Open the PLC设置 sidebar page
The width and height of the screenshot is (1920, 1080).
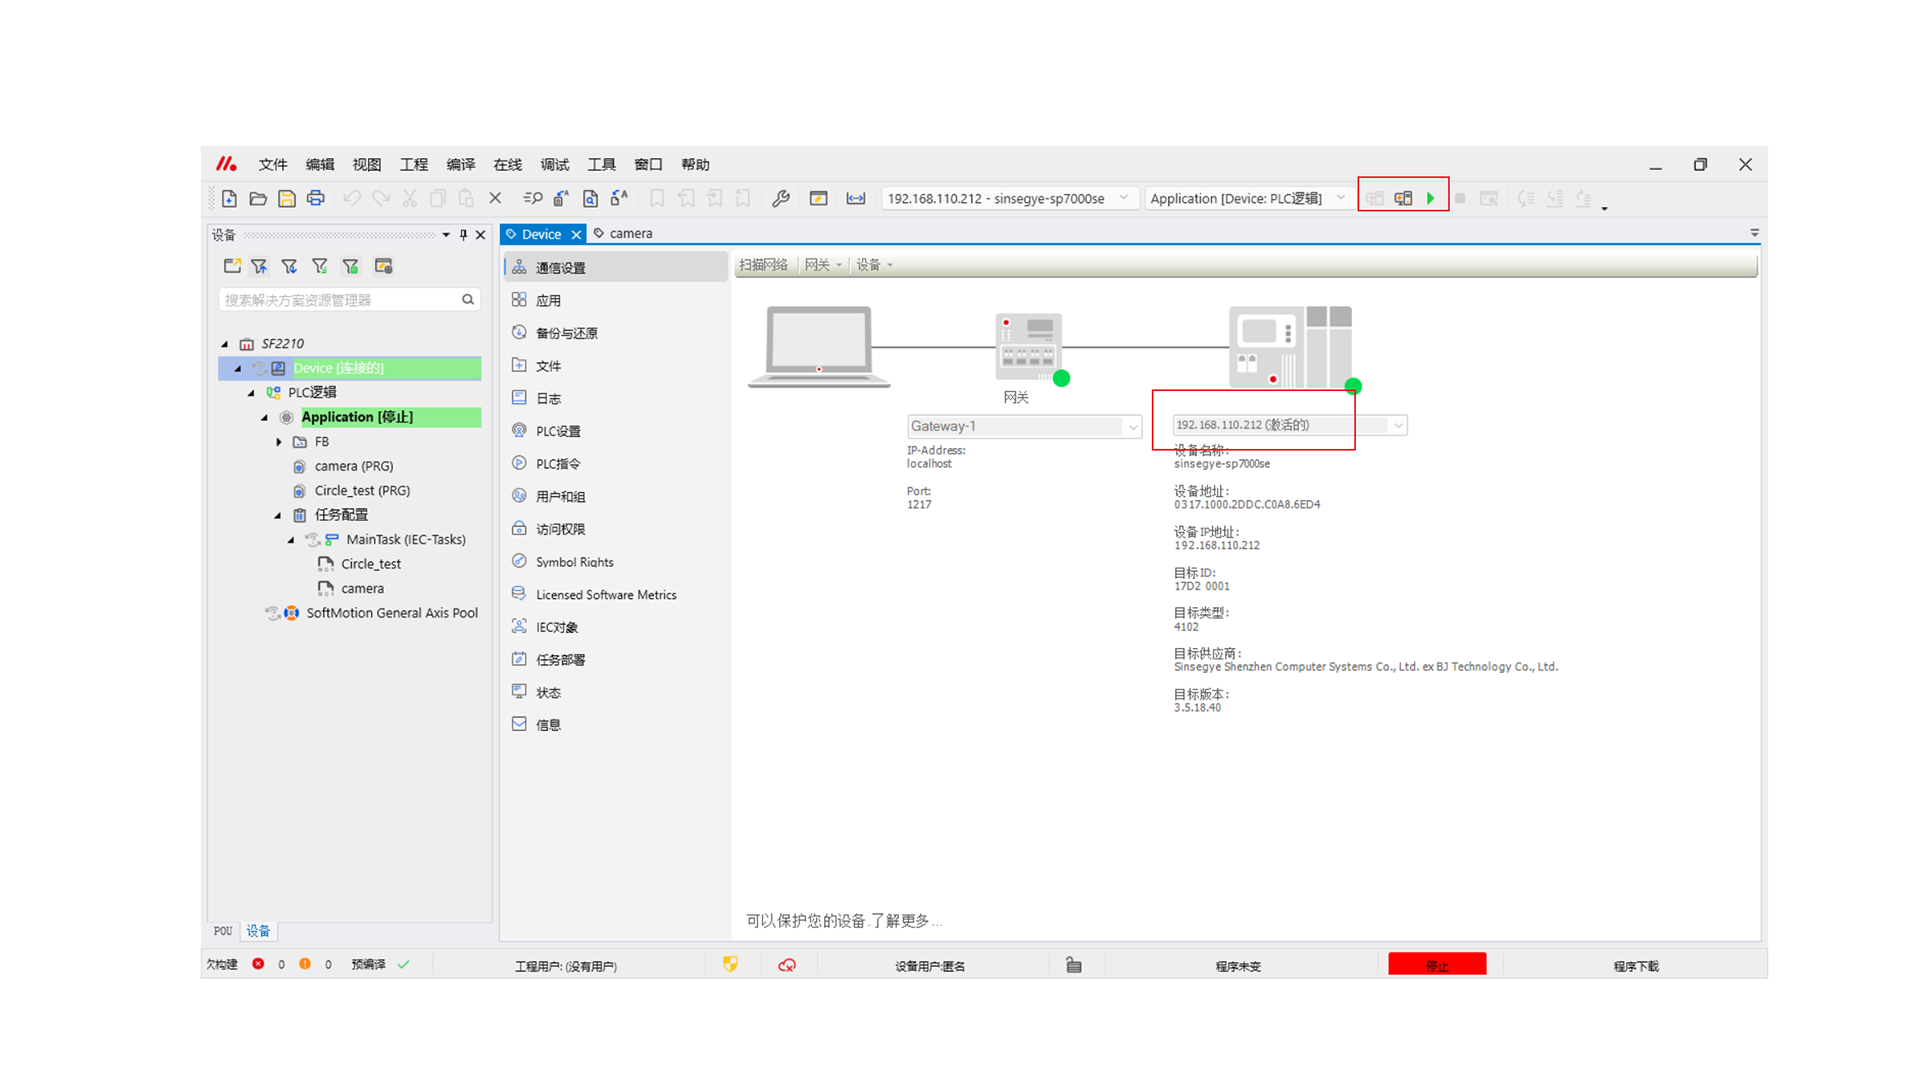coord(558,431)
